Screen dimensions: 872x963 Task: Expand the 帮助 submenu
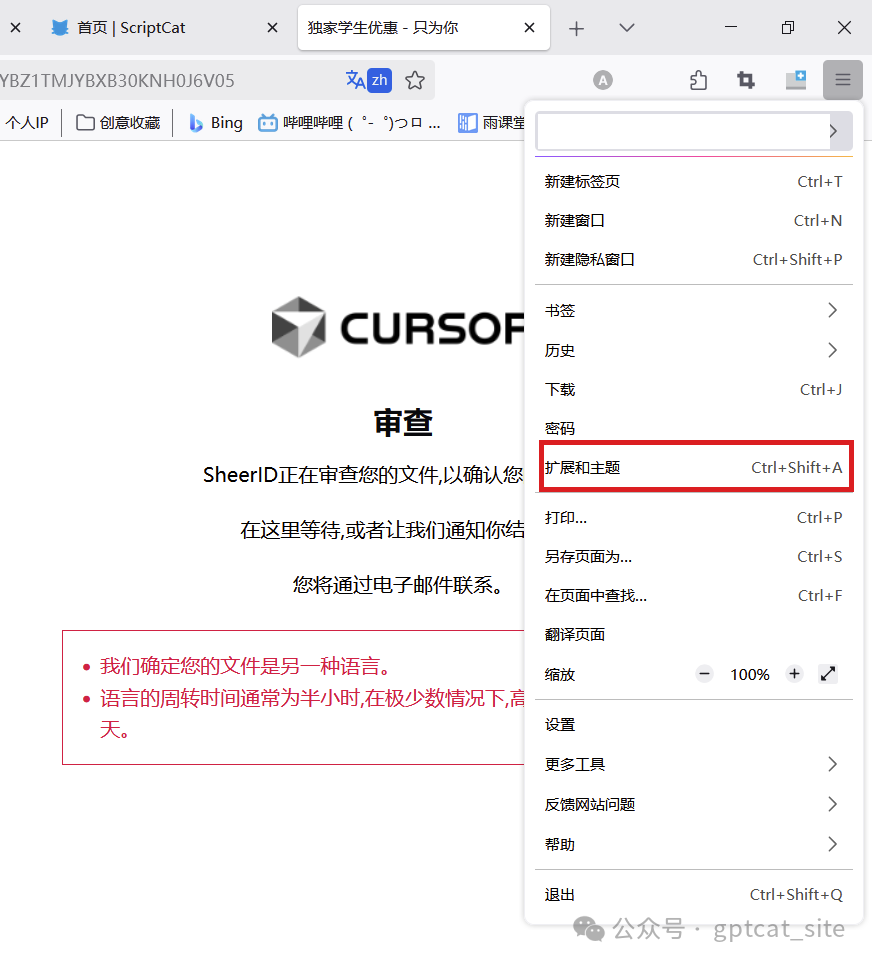[694, 844]
